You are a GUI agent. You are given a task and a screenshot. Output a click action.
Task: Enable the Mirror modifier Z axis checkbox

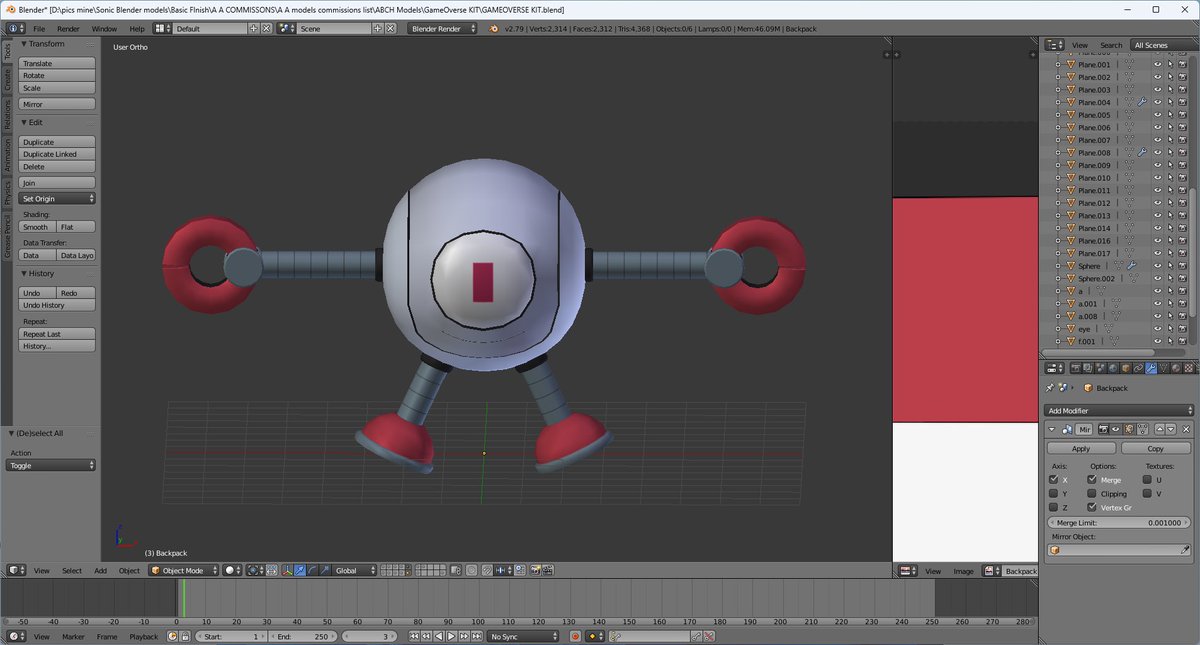pos(1053,507)
